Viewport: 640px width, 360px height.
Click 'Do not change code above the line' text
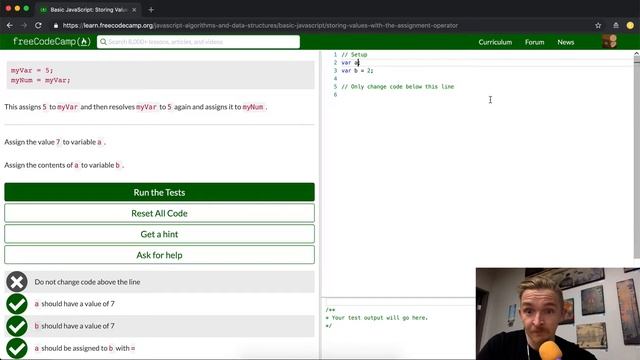[87, 282]
